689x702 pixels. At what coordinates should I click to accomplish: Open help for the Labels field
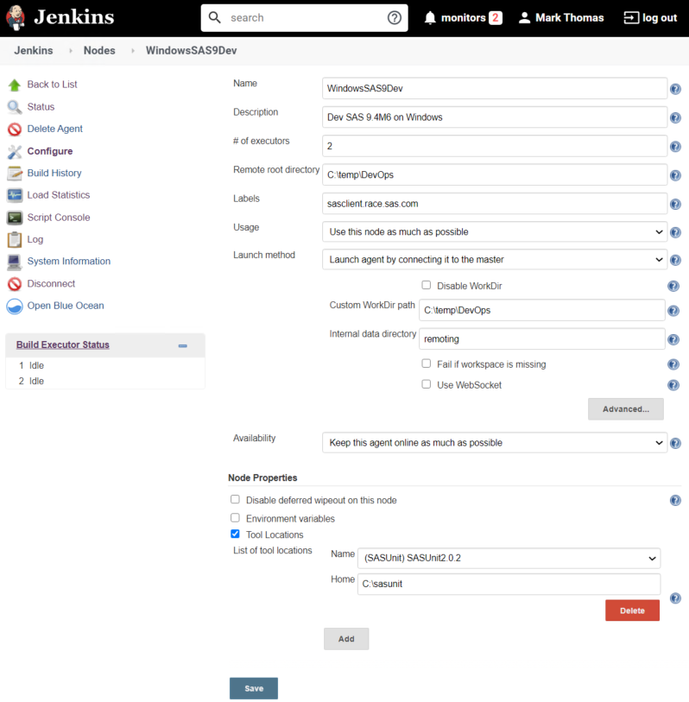click(675, 204)
